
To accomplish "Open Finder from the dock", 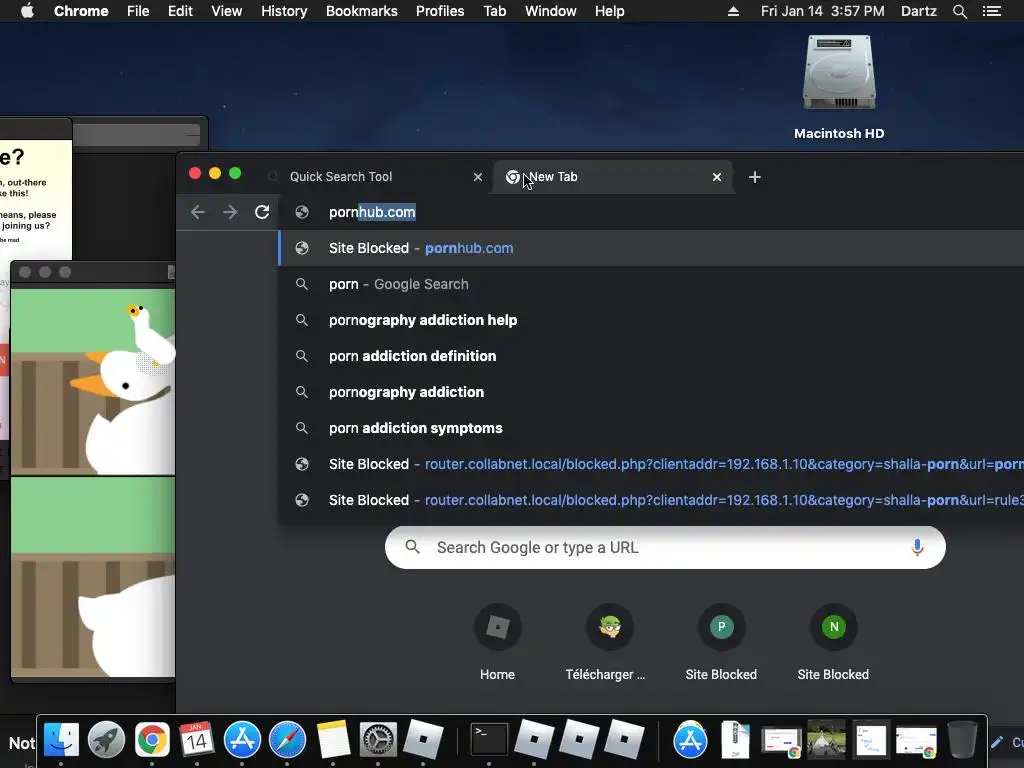I will coord(61,740).
